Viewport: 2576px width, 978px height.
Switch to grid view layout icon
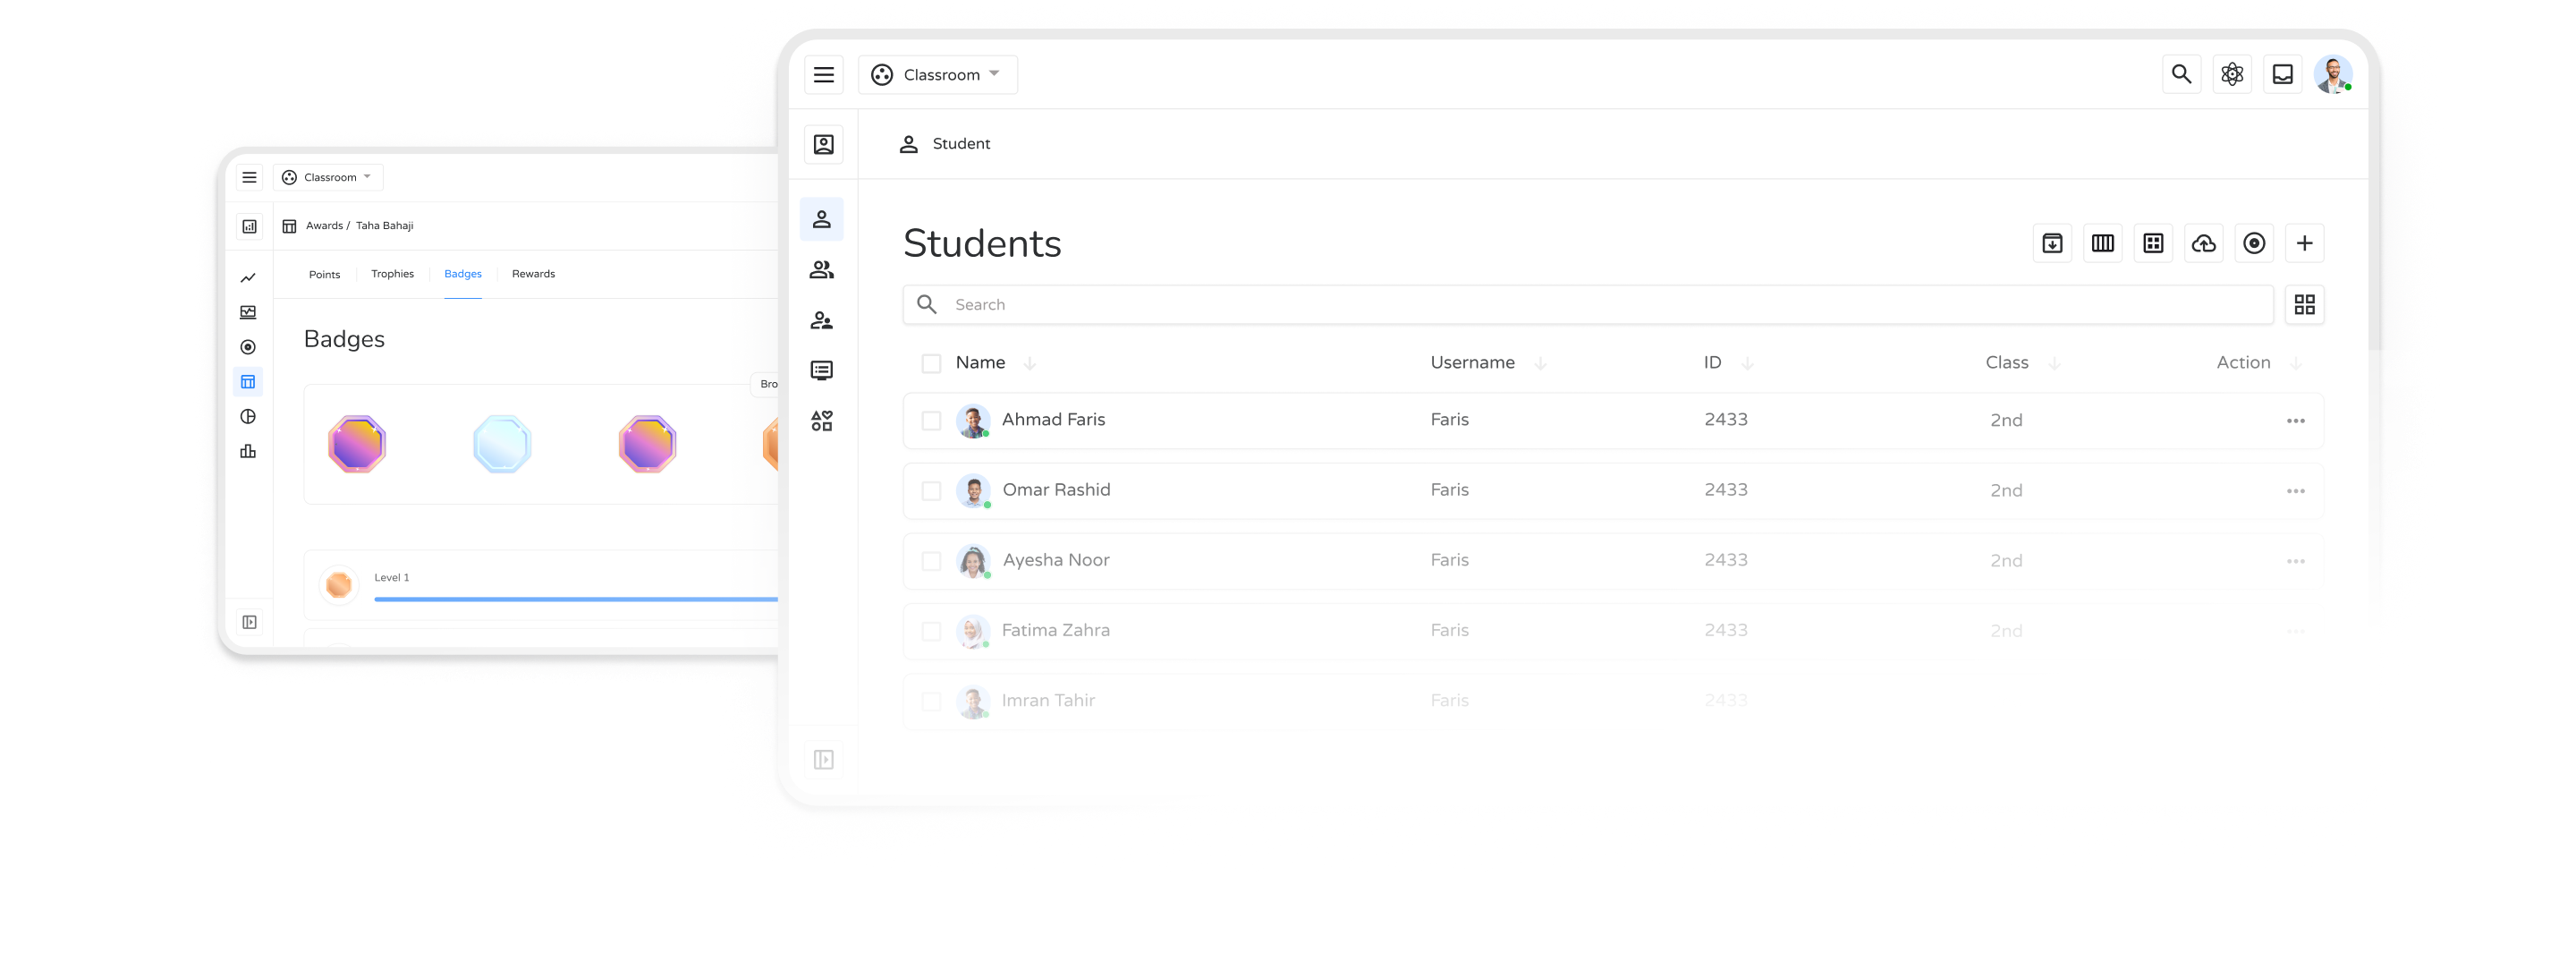pos(2304,304)
